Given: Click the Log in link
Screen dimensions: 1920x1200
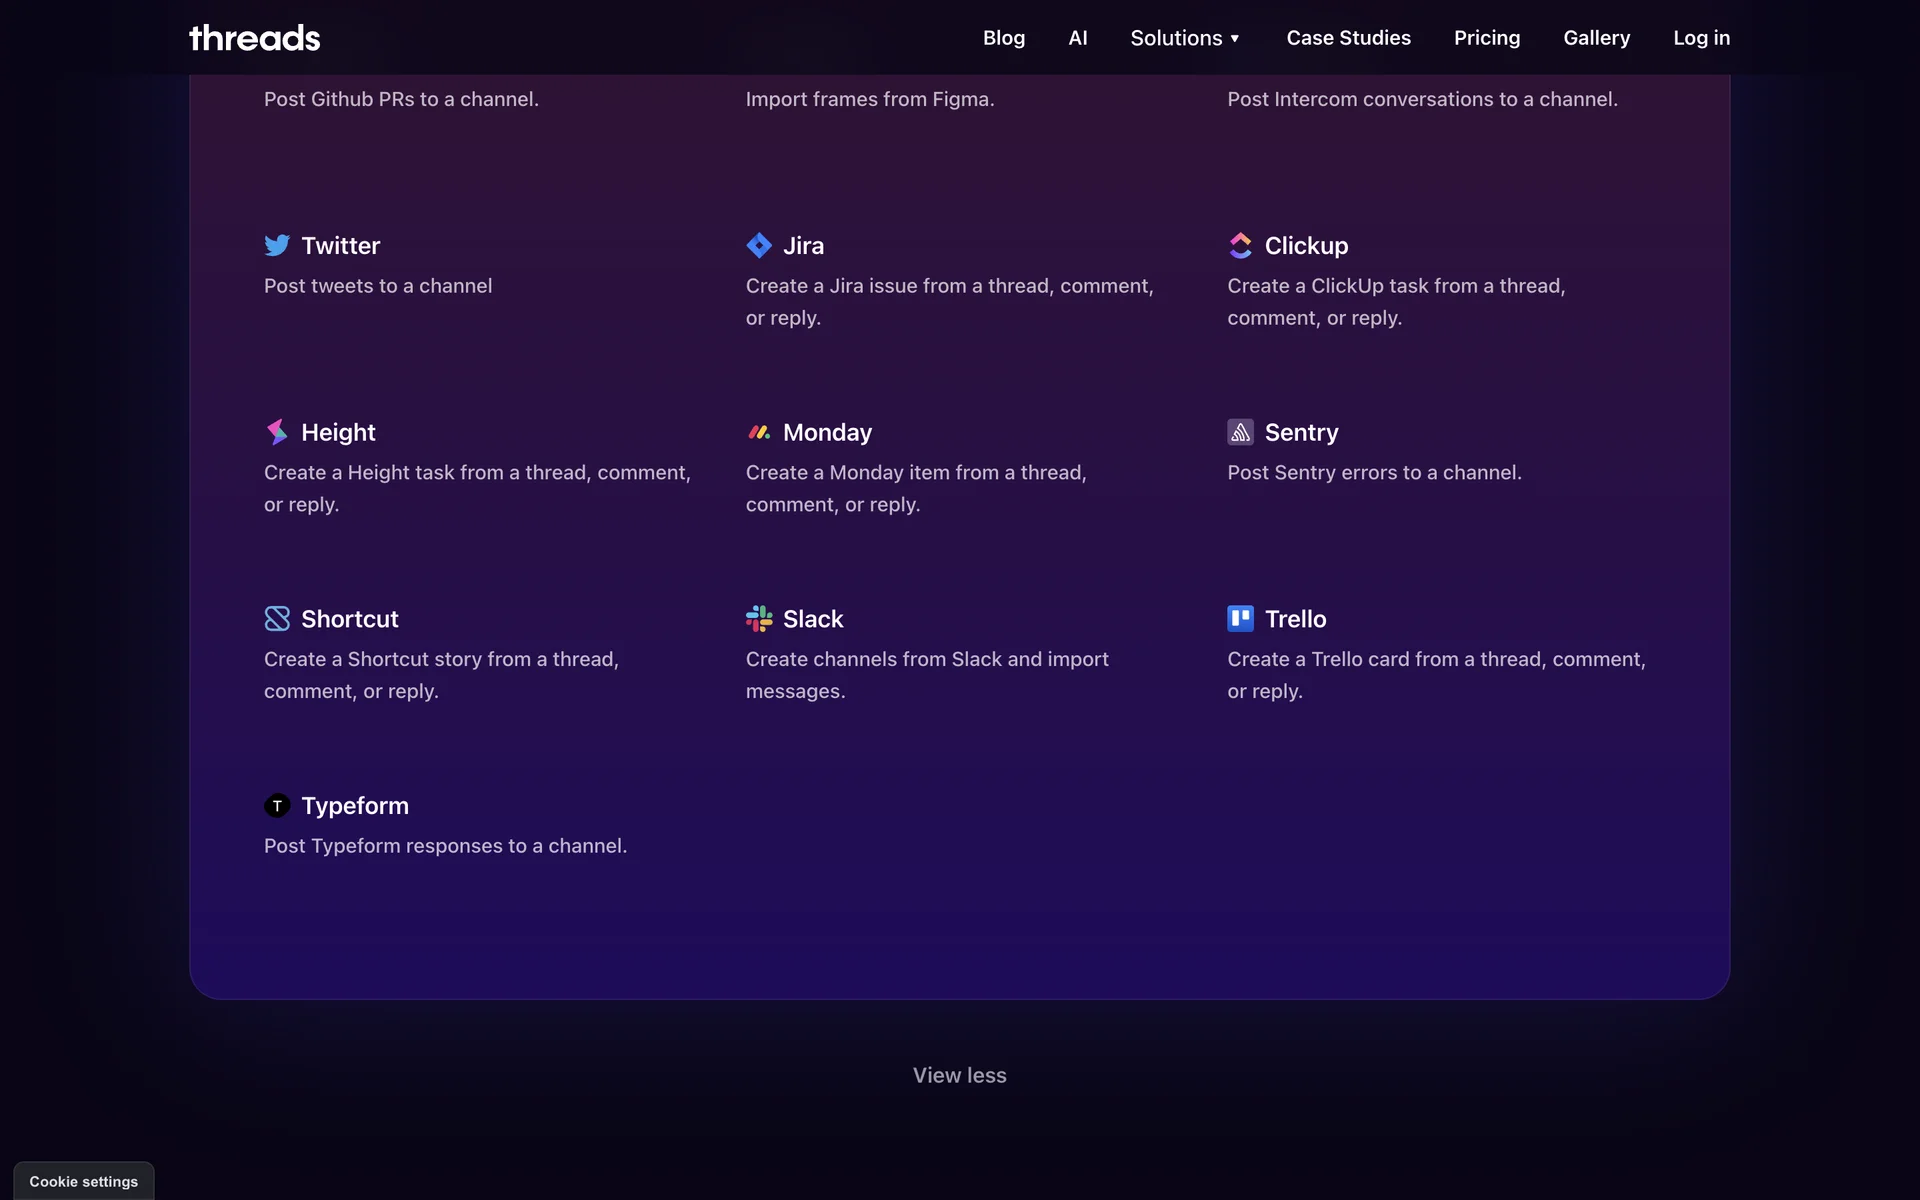Looking at the screenshot, I should pyautogui.click(x=1701, y=38).
